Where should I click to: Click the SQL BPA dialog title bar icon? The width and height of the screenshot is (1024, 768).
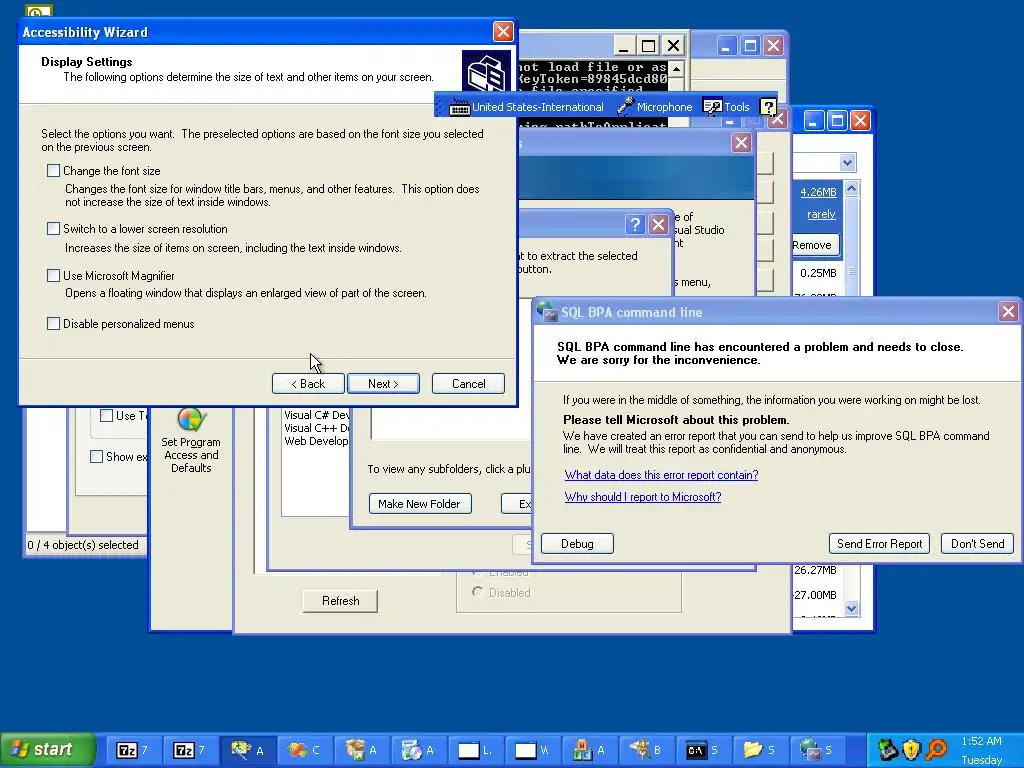[x=545, y=312]
